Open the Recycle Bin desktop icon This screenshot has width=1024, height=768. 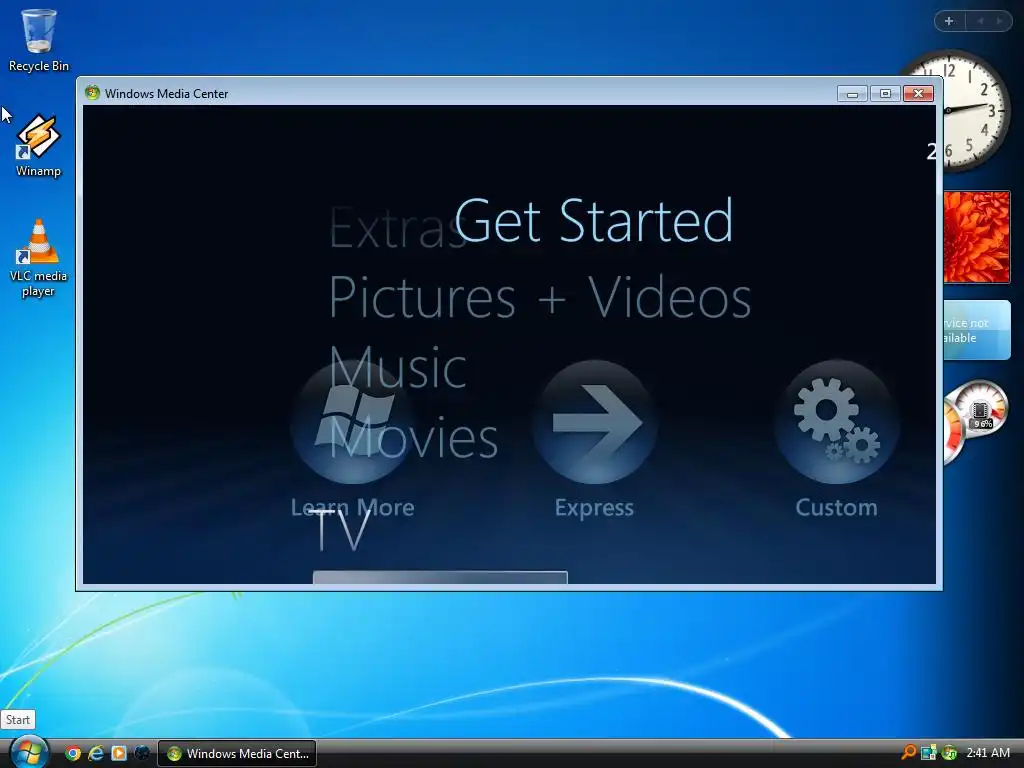pos(39,40)
